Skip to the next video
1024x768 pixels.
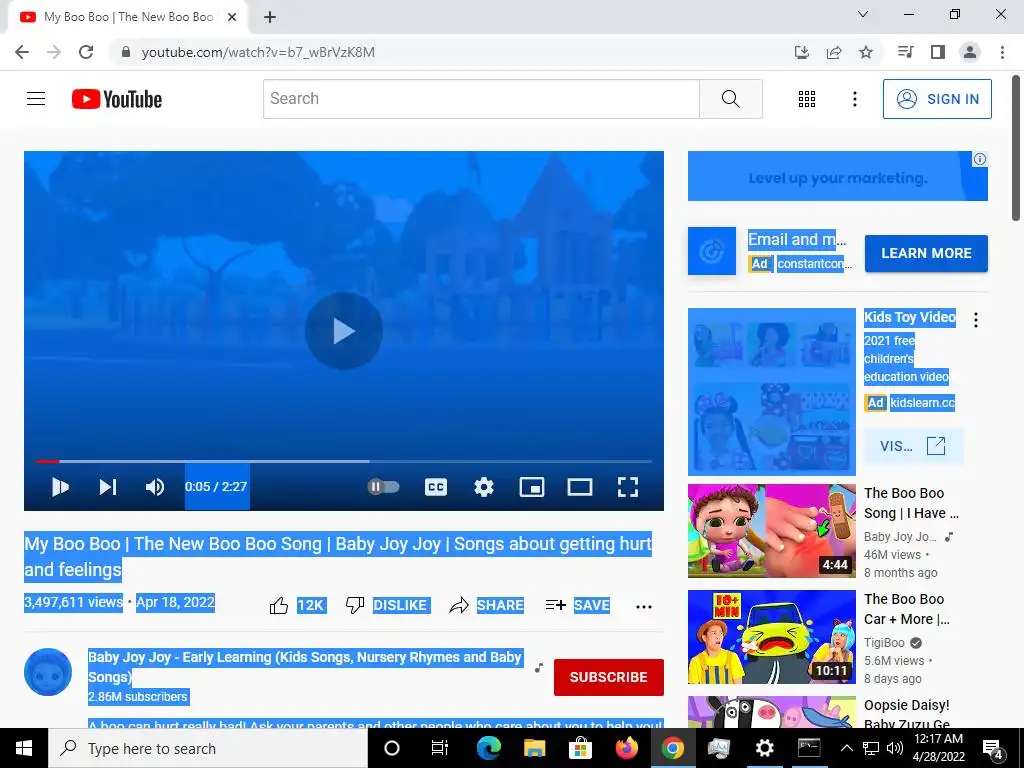[x=108, y=487]
